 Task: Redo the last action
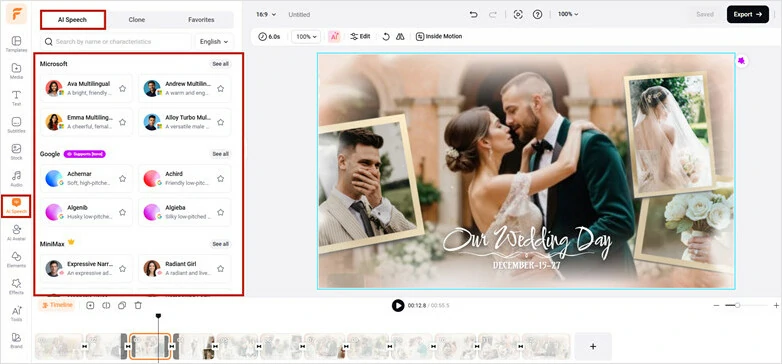click(493, 14)
